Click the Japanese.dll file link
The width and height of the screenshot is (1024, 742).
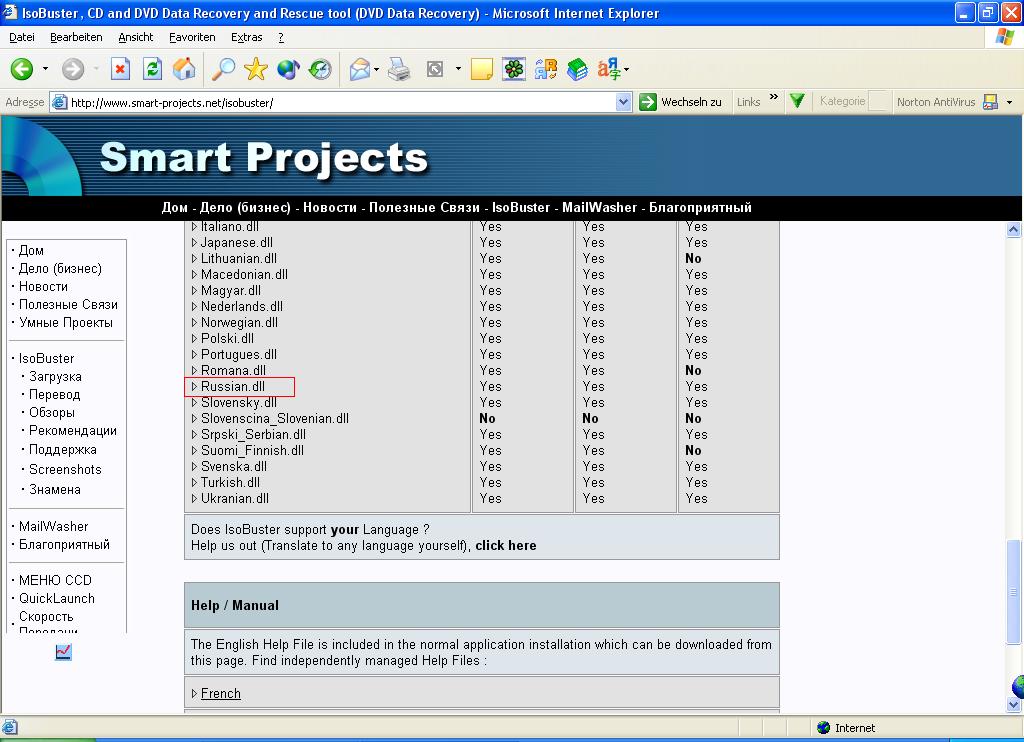pos(236,242)
